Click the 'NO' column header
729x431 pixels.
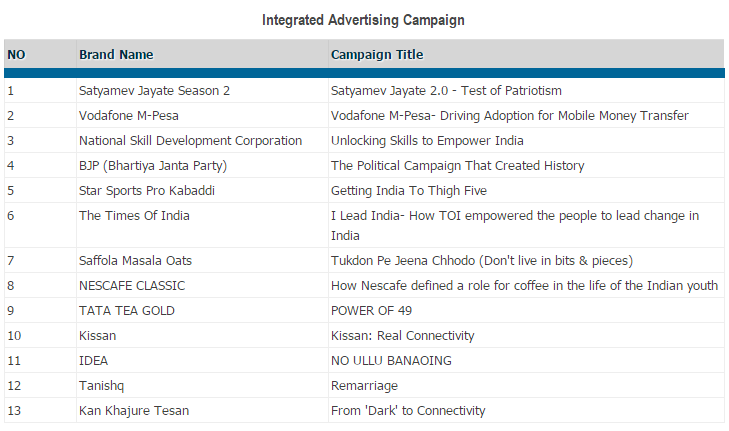tap(16, 55)
